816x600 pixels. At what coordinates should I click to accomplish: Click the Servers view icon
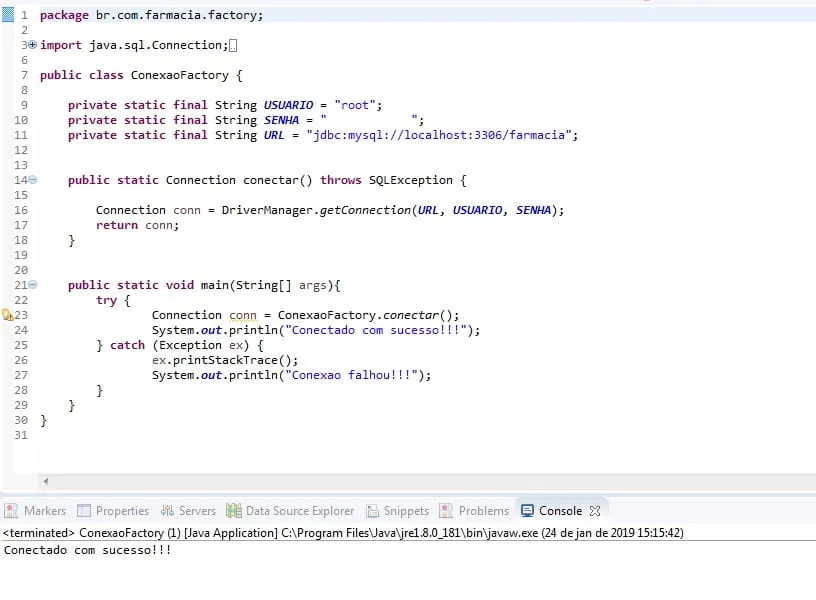[x=167, y=510]
